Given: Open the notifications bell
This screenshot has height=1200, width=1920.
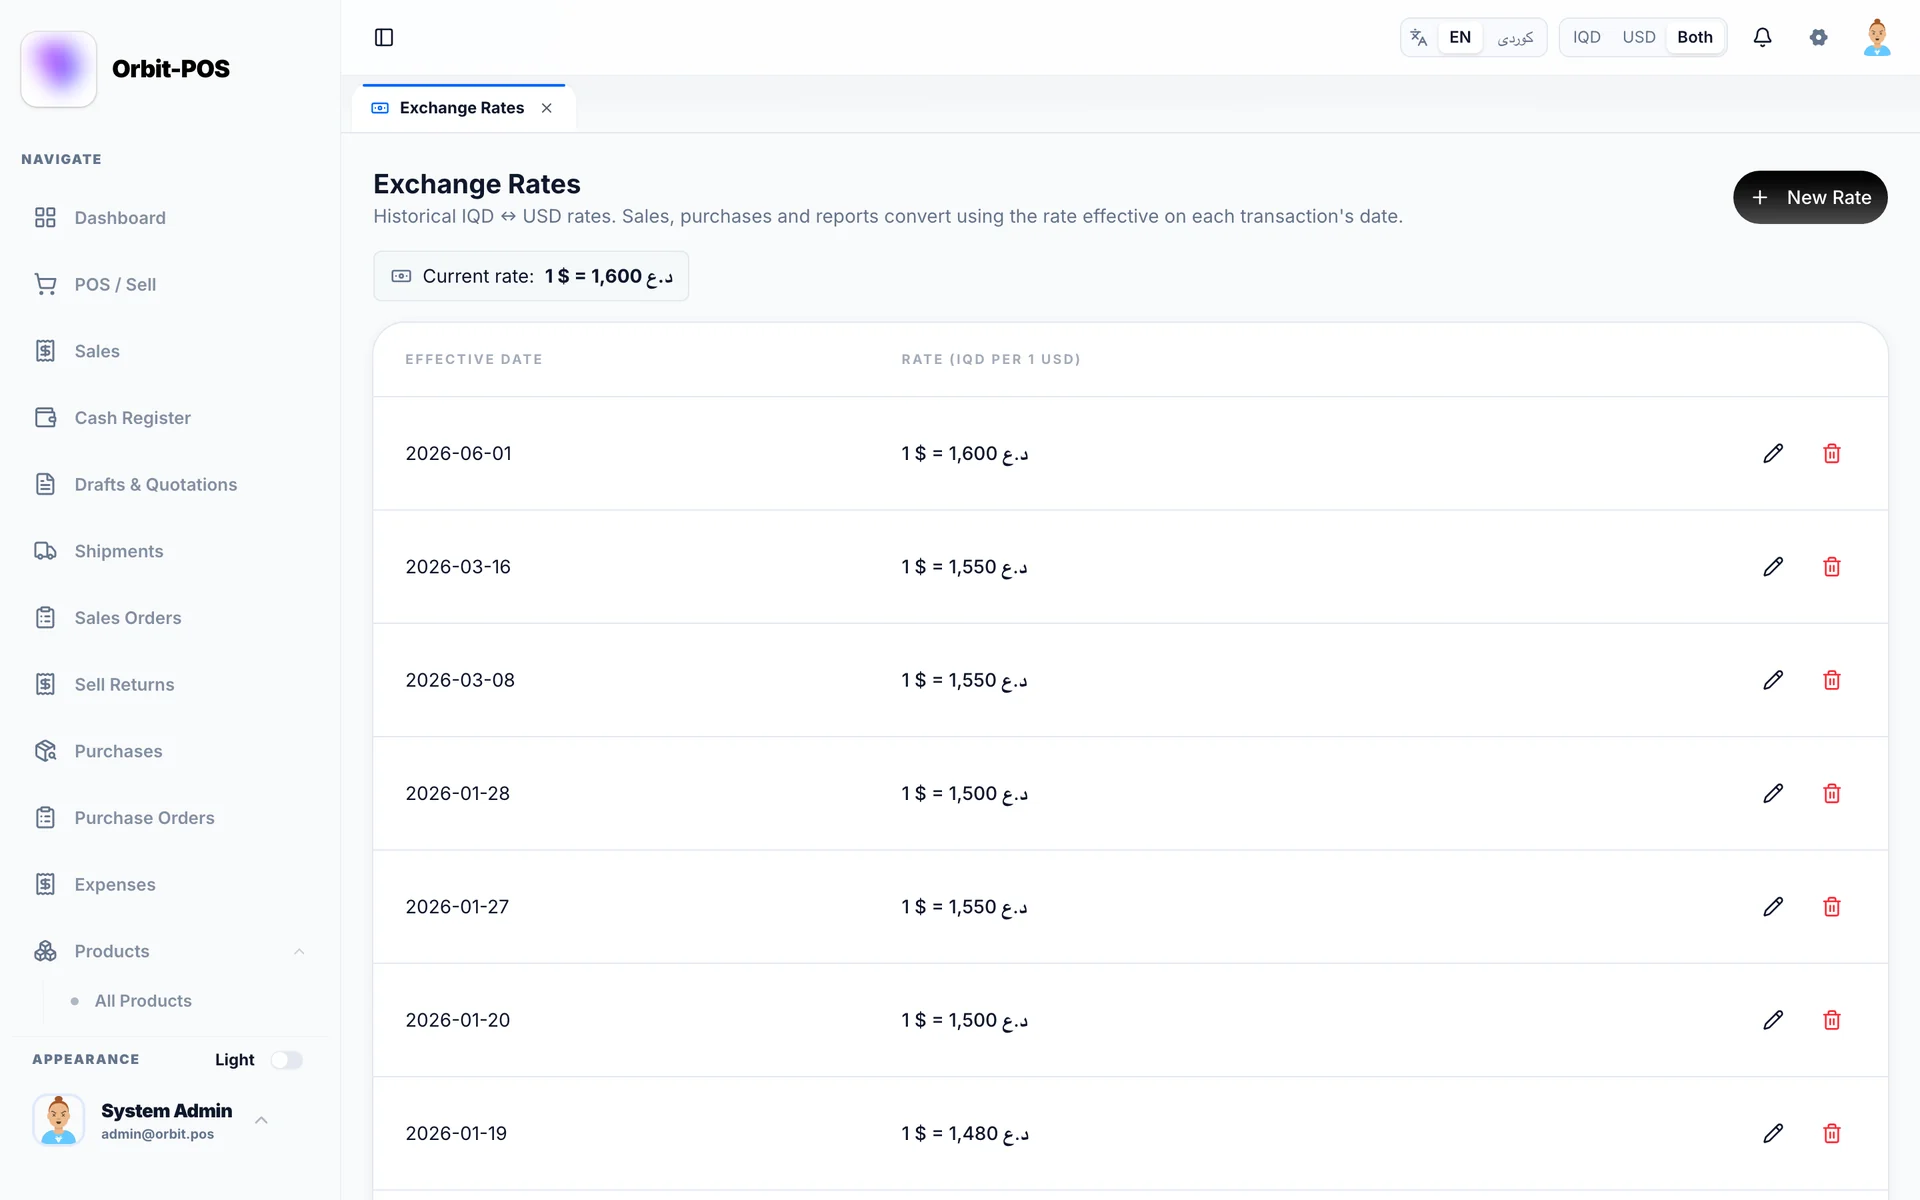Looking at the screenshot, I should pyautogui.click(x=1762, y=37).
